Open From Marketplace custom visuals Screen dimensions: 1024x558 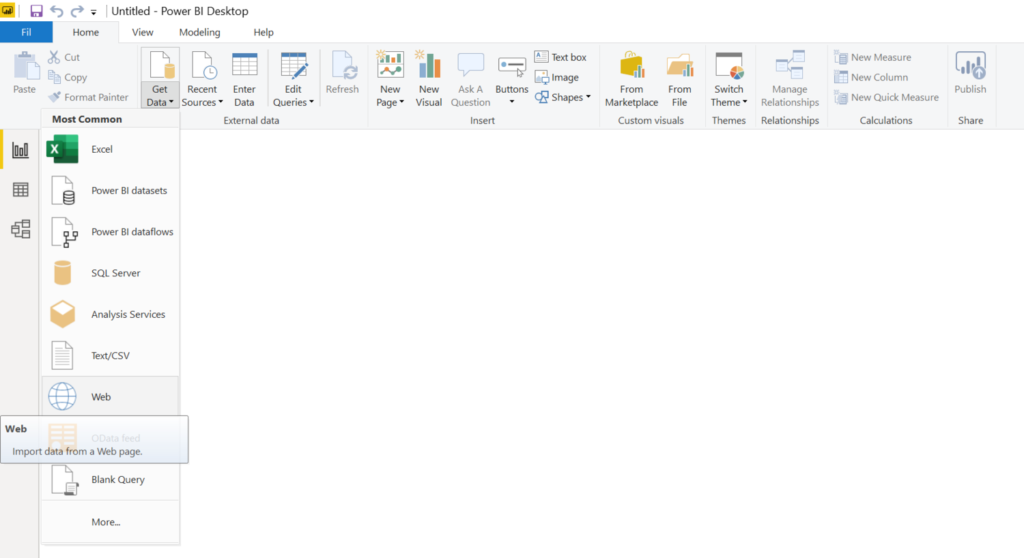point(631,67)
